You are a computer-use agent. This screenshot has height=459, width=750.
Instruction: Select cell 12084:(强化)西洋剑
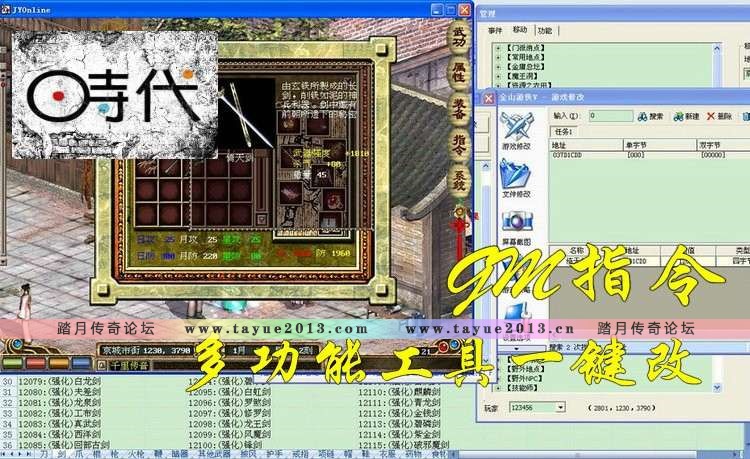(x=59, y=434)
